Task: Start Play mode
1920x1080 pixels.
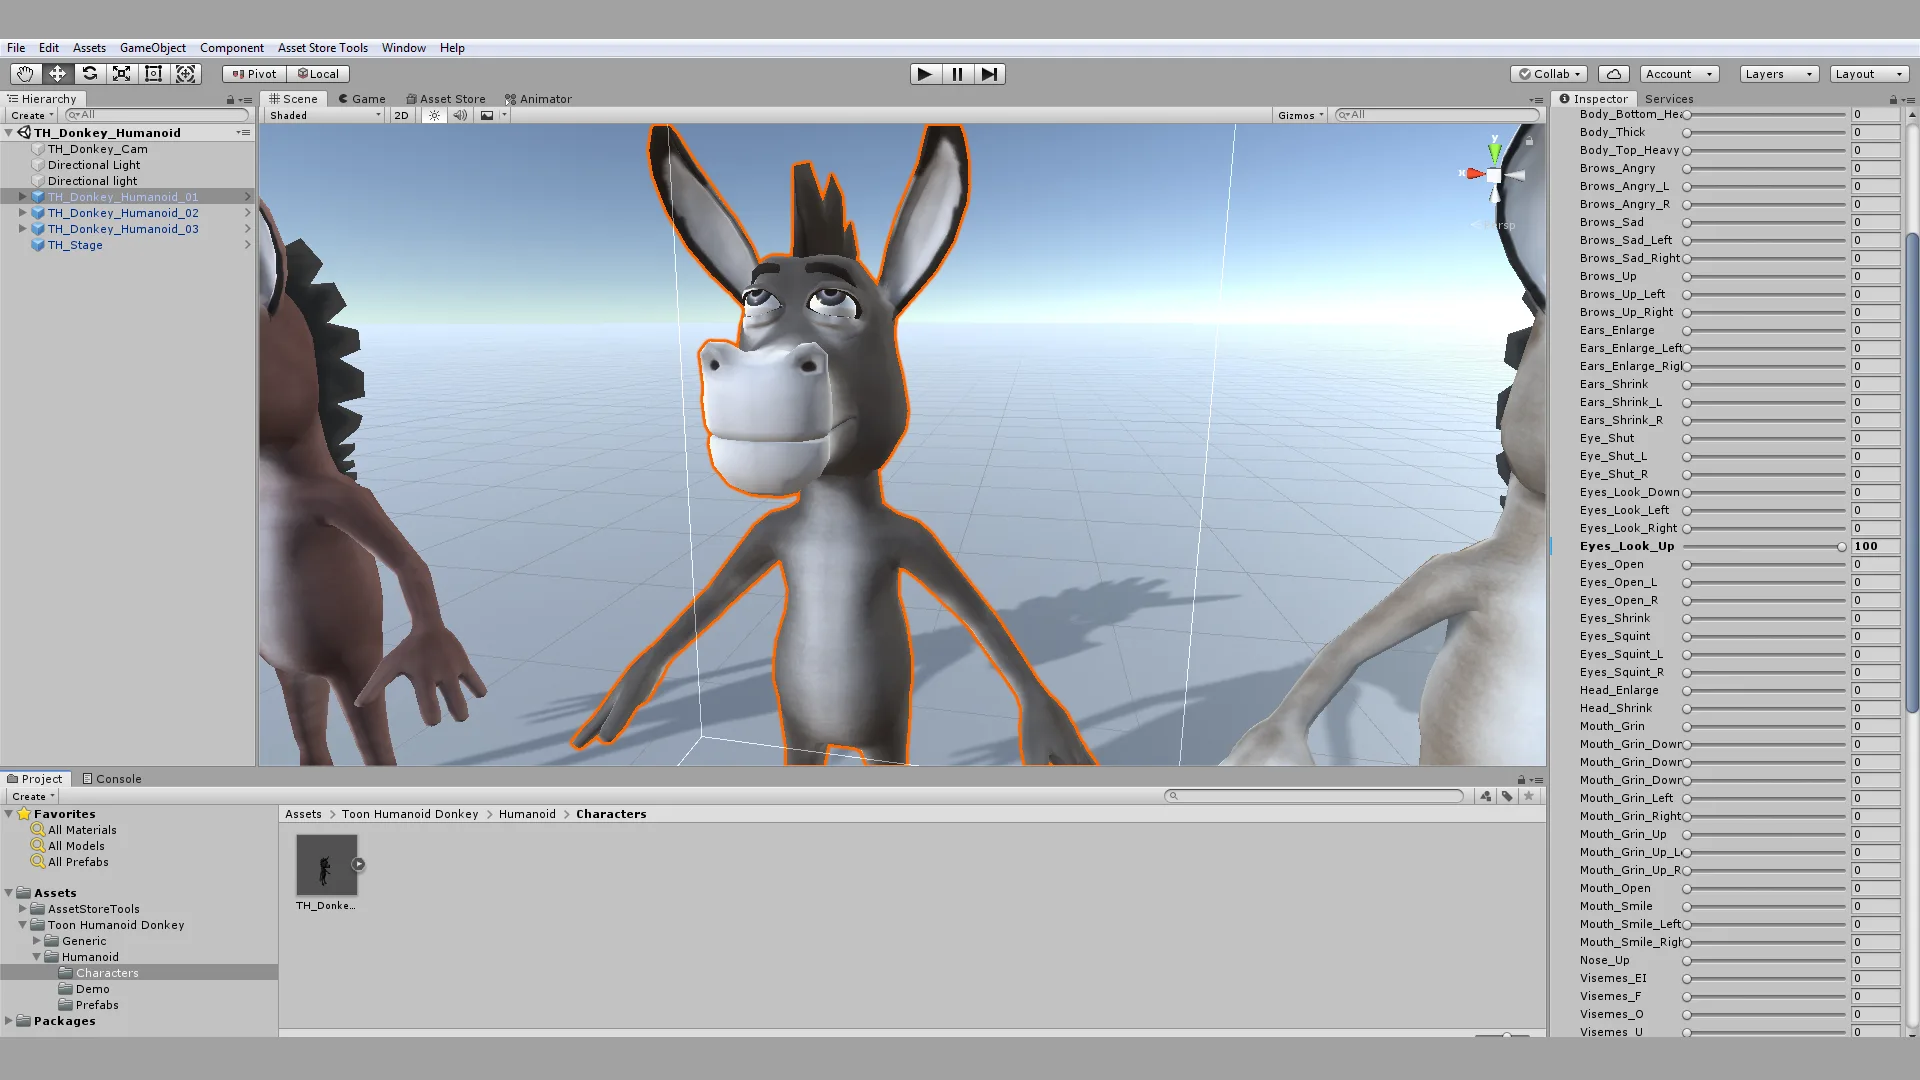Action: click(925, 73)
